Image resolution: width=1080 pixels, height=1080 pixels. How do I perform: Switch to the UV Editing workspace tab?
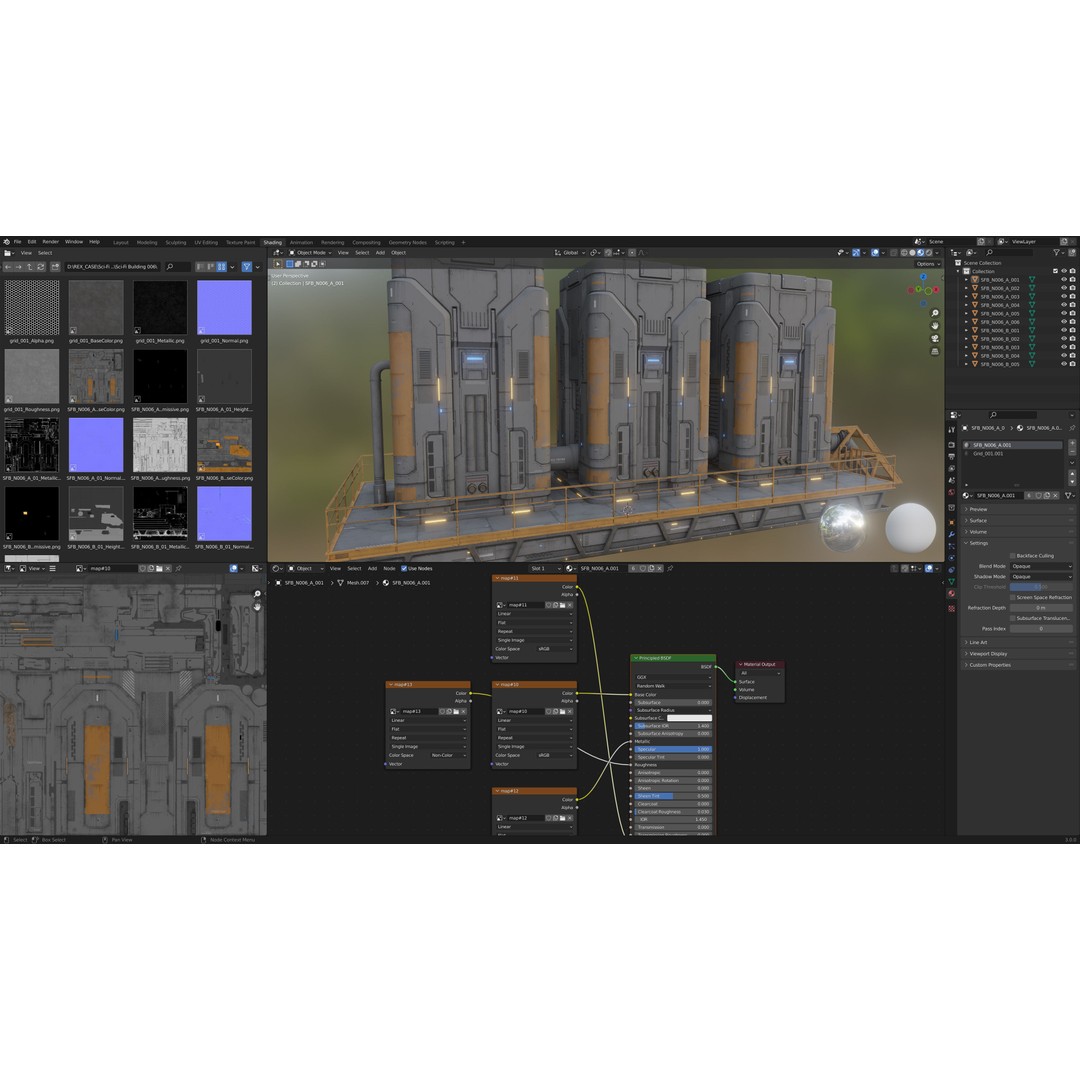pos(206,242)
